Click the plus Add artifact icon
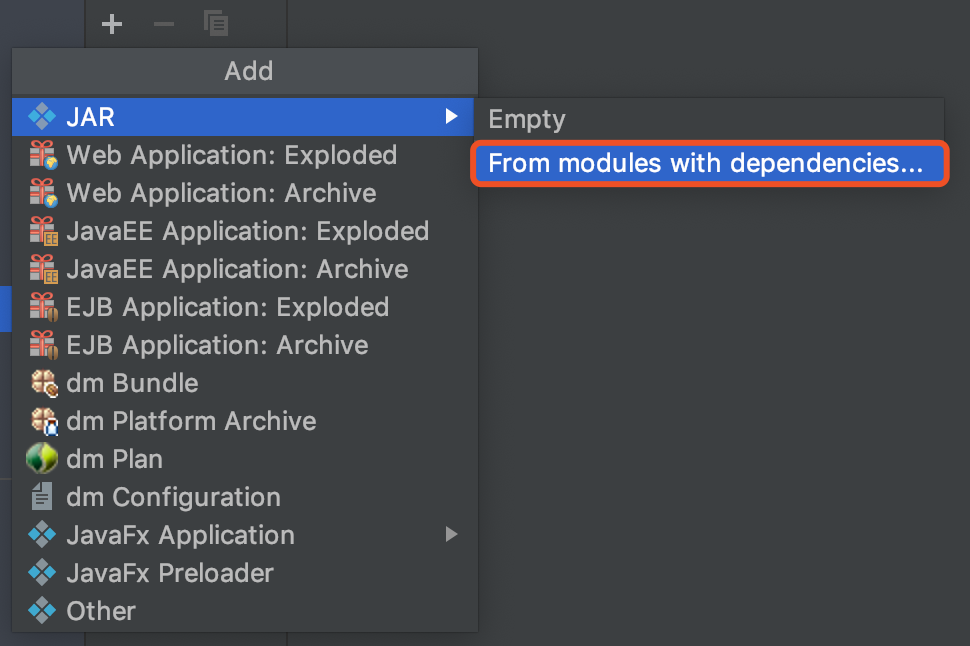The width and height of the screenshot is (970, 646). 112,24
